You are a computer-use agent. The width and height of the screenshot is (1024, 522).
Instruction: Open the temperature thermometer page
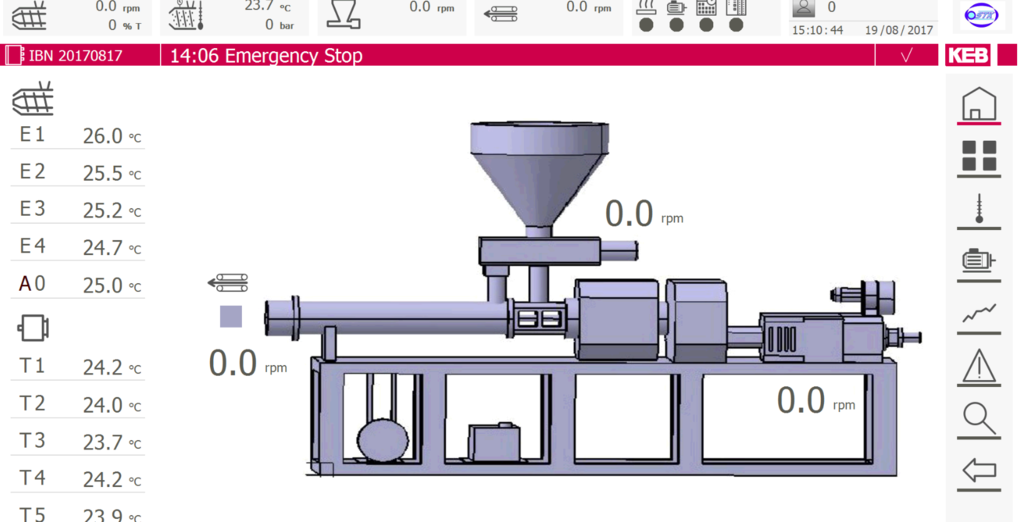(x=978, y=209)
